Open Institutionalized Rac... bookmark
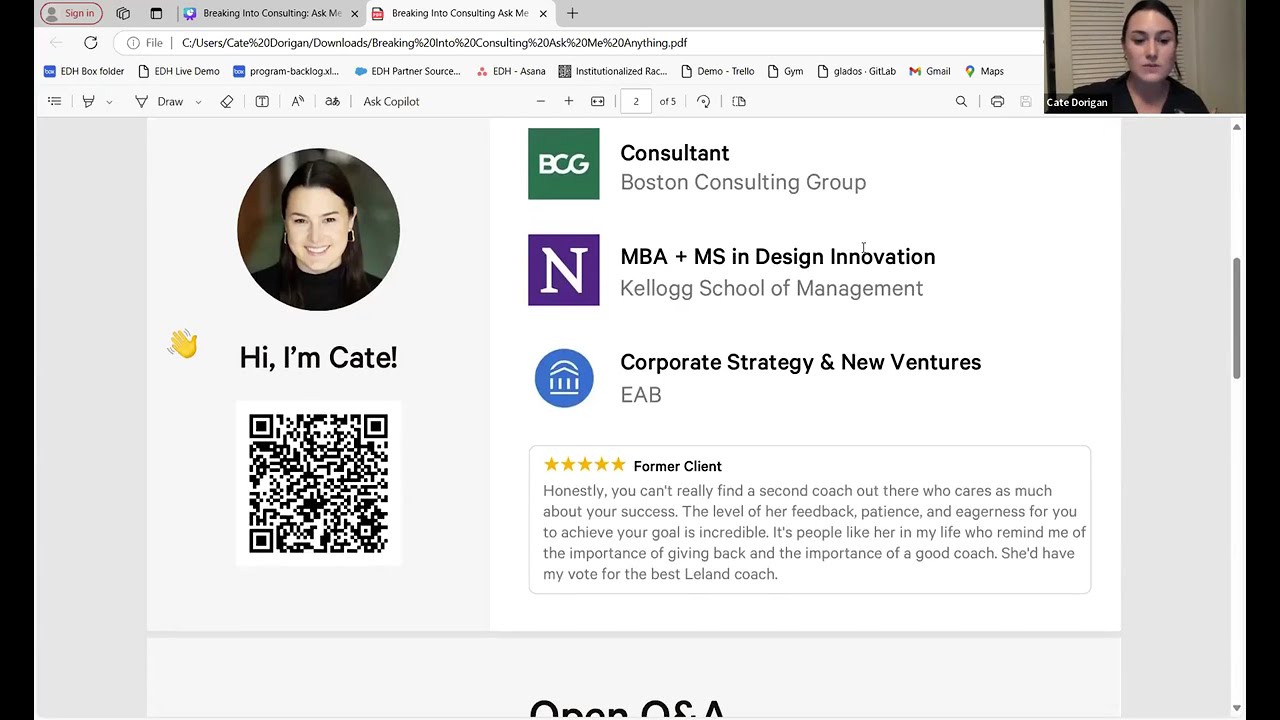The width and height of the screenshot is (1280, 720). [x=613, y=71]
